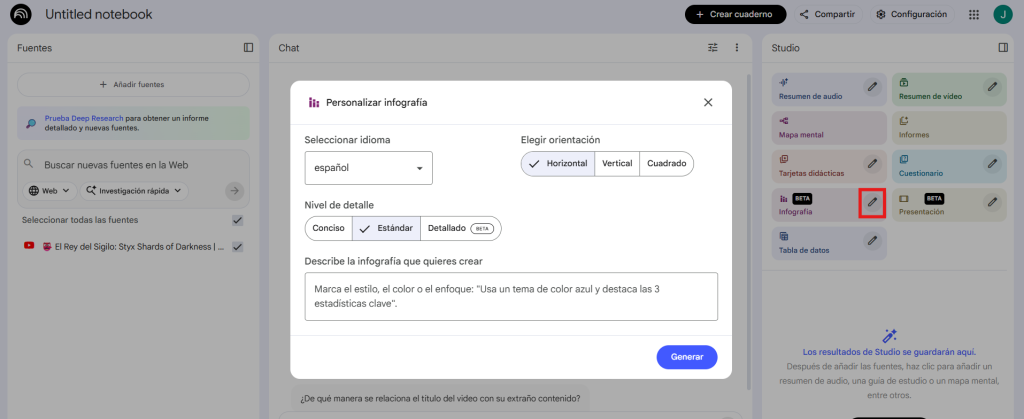Choose Conciso detail level

pos(328,228)
